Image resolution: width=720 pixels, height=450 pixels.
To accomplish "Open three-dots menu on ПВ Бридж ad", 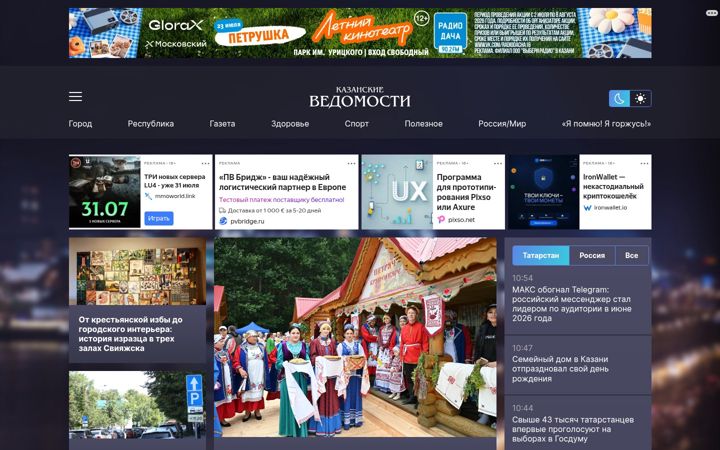I will click(x=351, y=163).
